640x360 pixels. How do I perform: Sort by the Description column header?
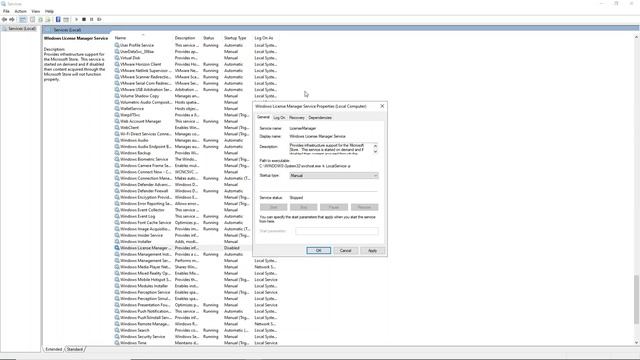pos(187,38)
